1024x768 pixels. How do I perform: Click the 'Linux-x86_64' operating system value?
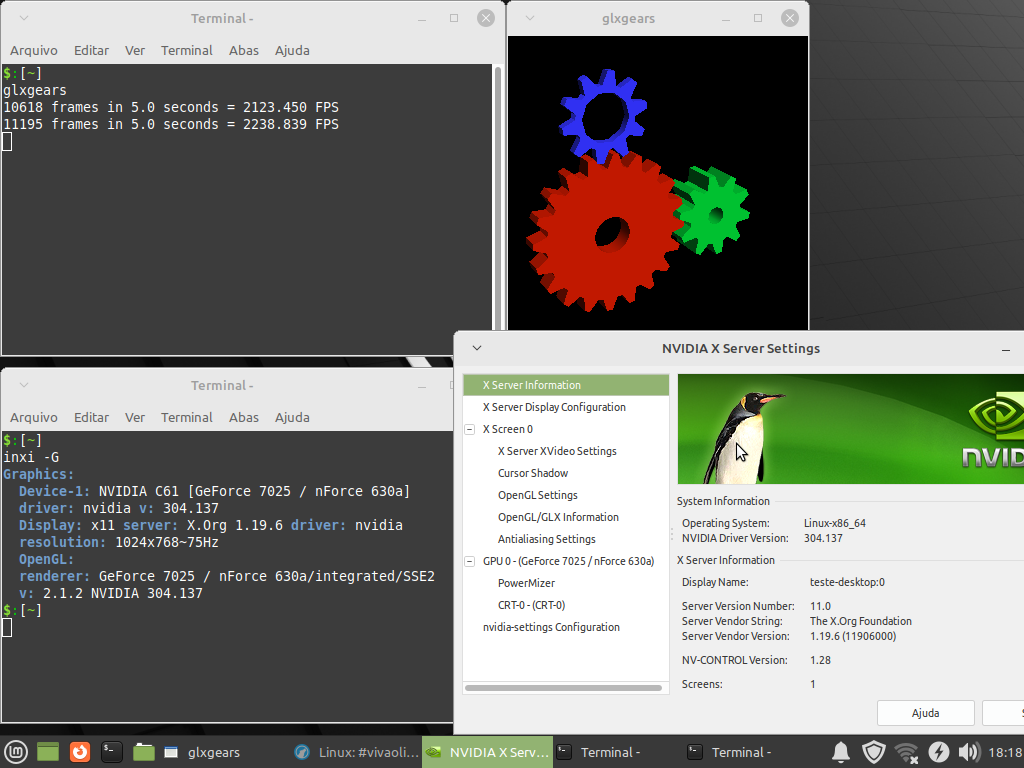(835, 523)
